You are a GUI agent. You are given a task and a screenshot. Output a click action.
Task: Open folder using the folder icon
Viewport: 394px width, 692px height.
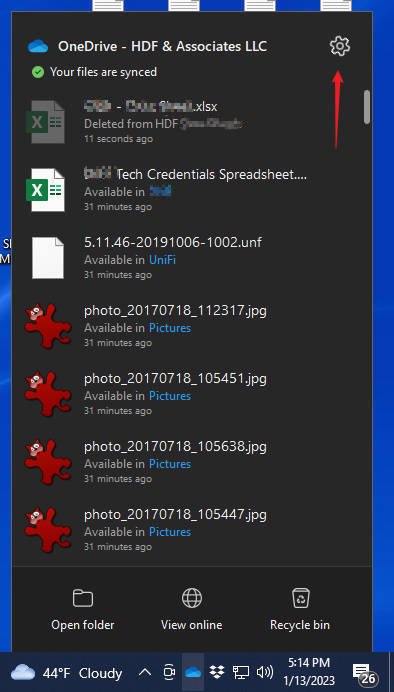click(83, 598)
